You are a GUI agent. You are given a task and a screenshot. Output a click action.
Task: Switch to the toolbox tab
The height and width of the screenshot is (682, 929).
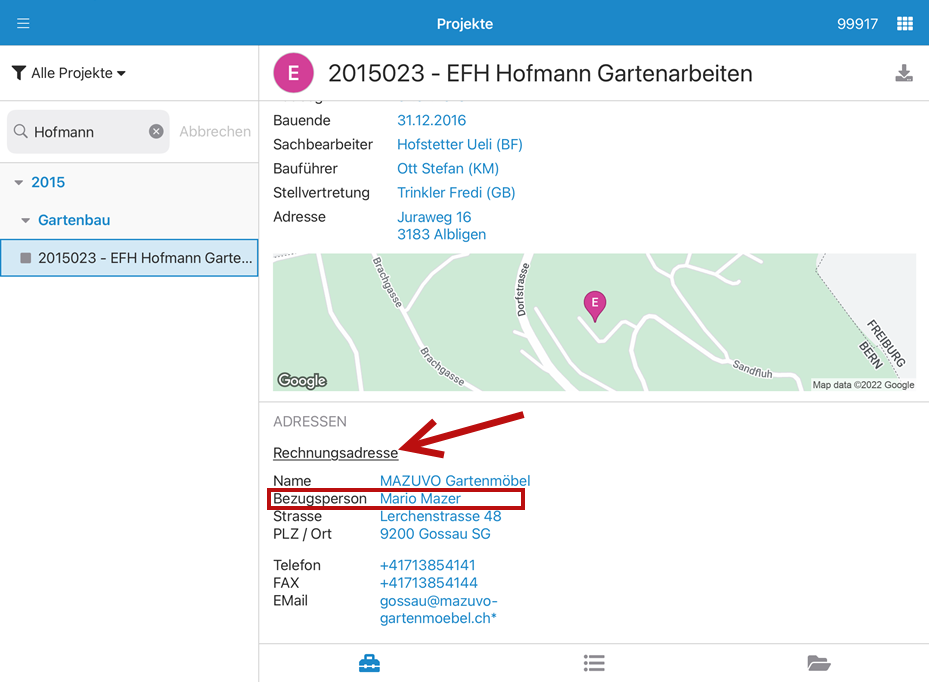pyautogui.click(x=369, y=663)
